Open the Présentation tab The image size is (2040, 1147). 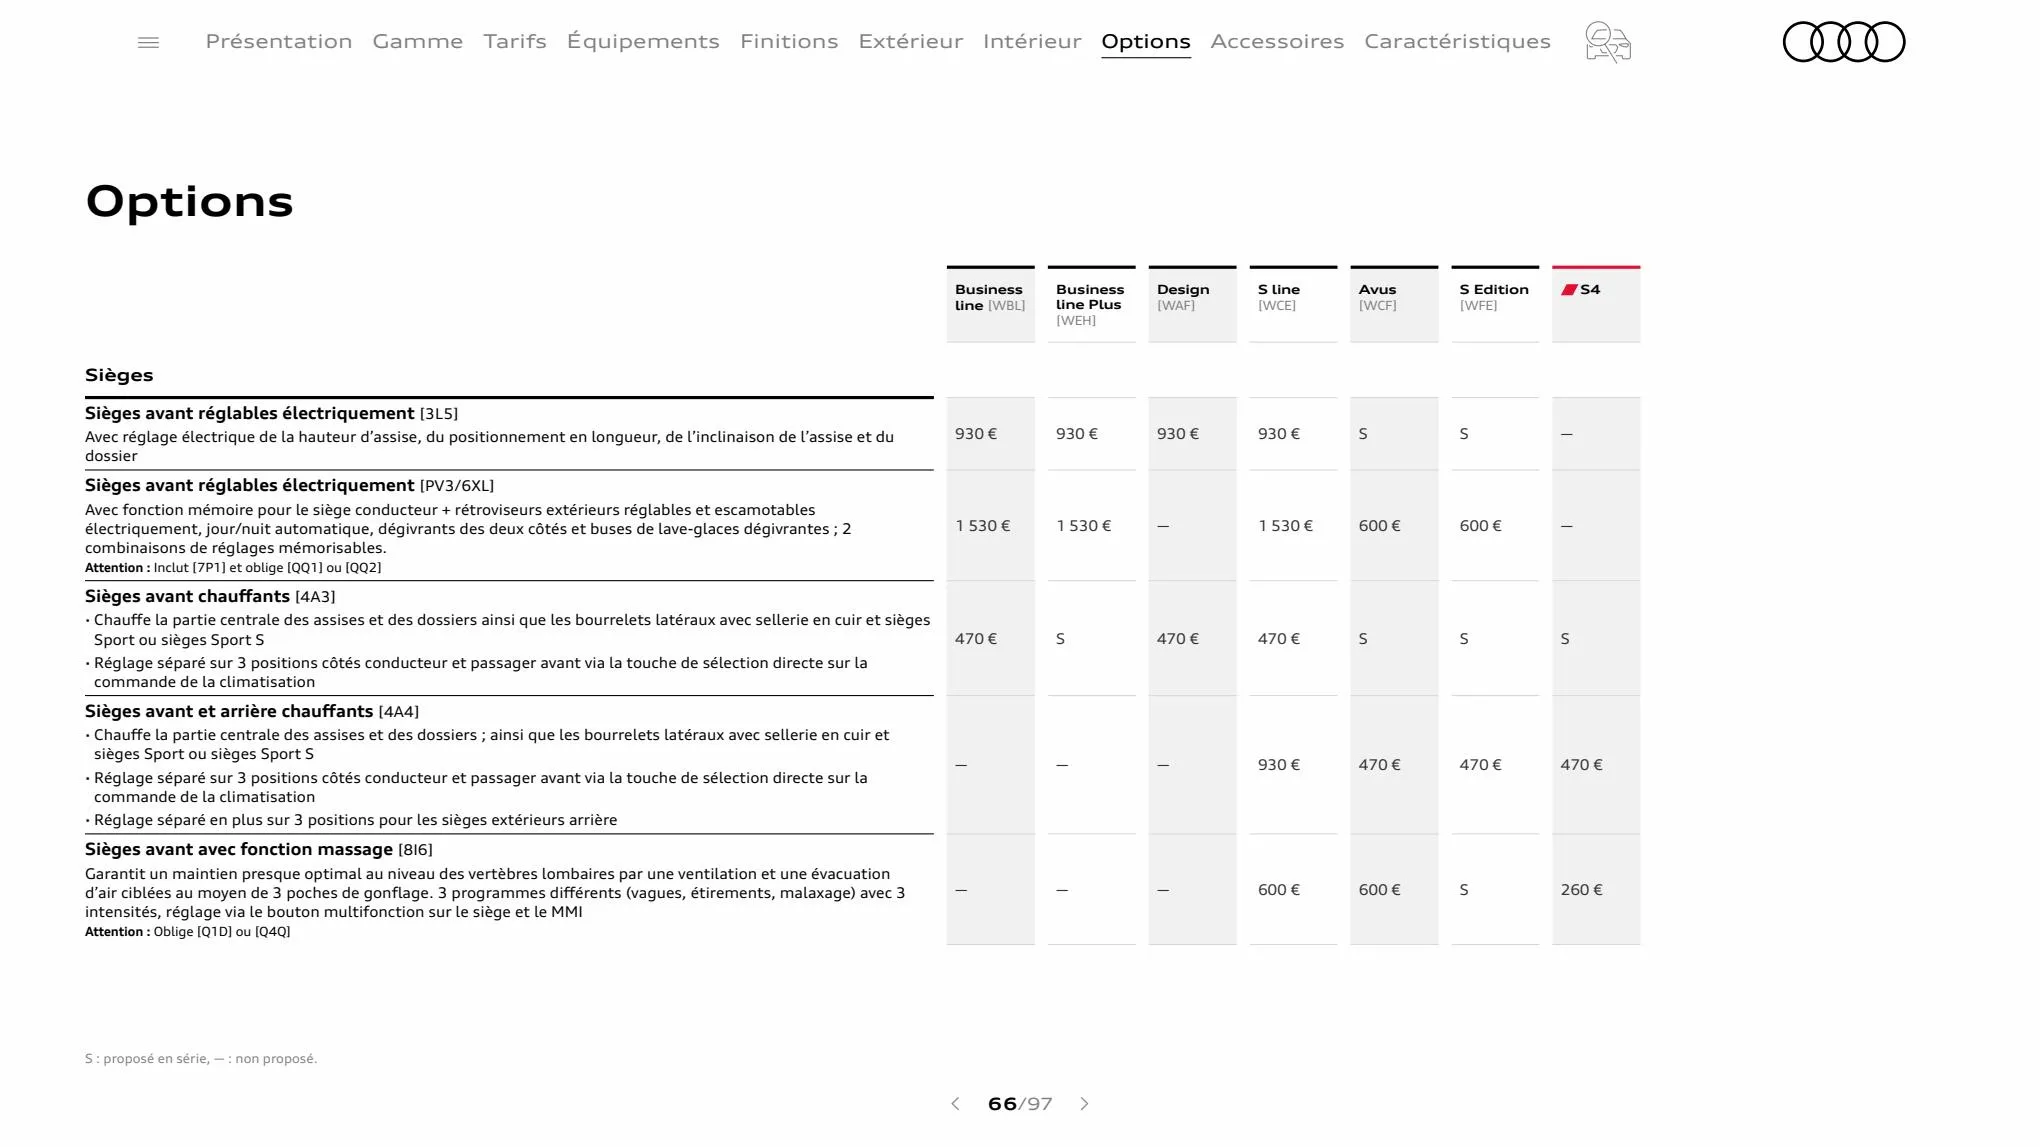tap(279, 41)
